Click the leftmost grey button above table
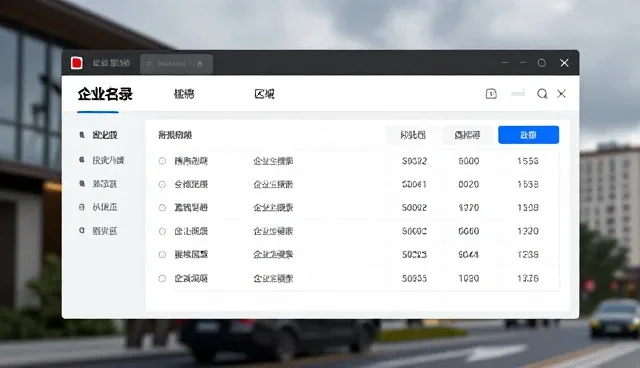 [x=413, y=135]
